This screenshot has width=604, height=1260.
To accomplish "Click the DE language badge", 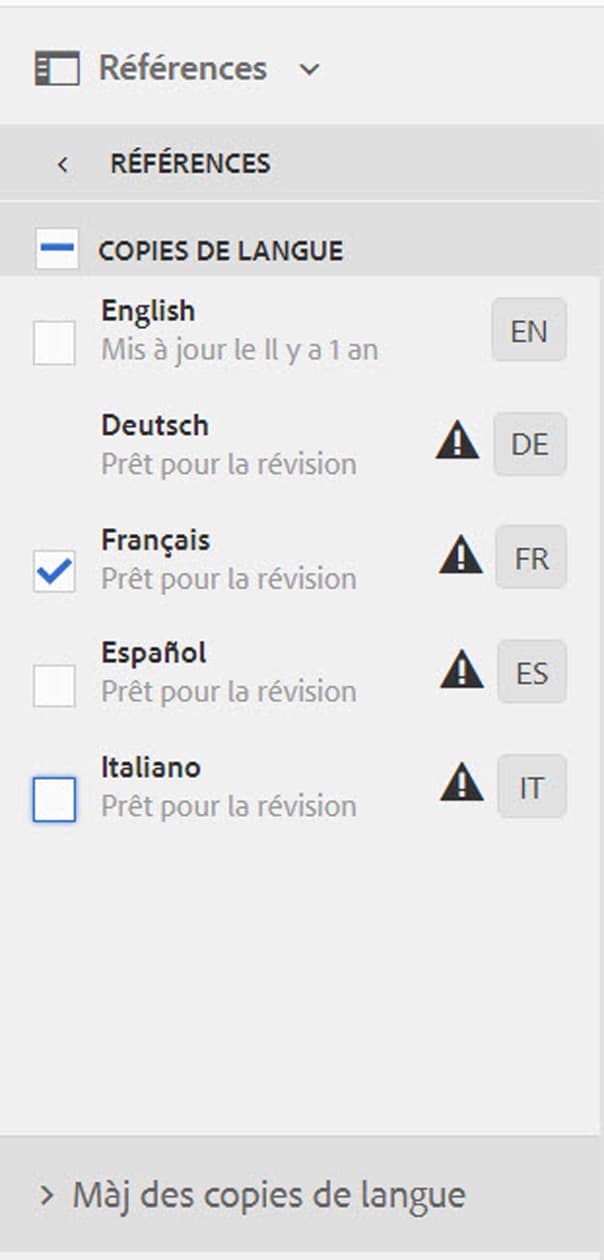I will tap(530, 444).
